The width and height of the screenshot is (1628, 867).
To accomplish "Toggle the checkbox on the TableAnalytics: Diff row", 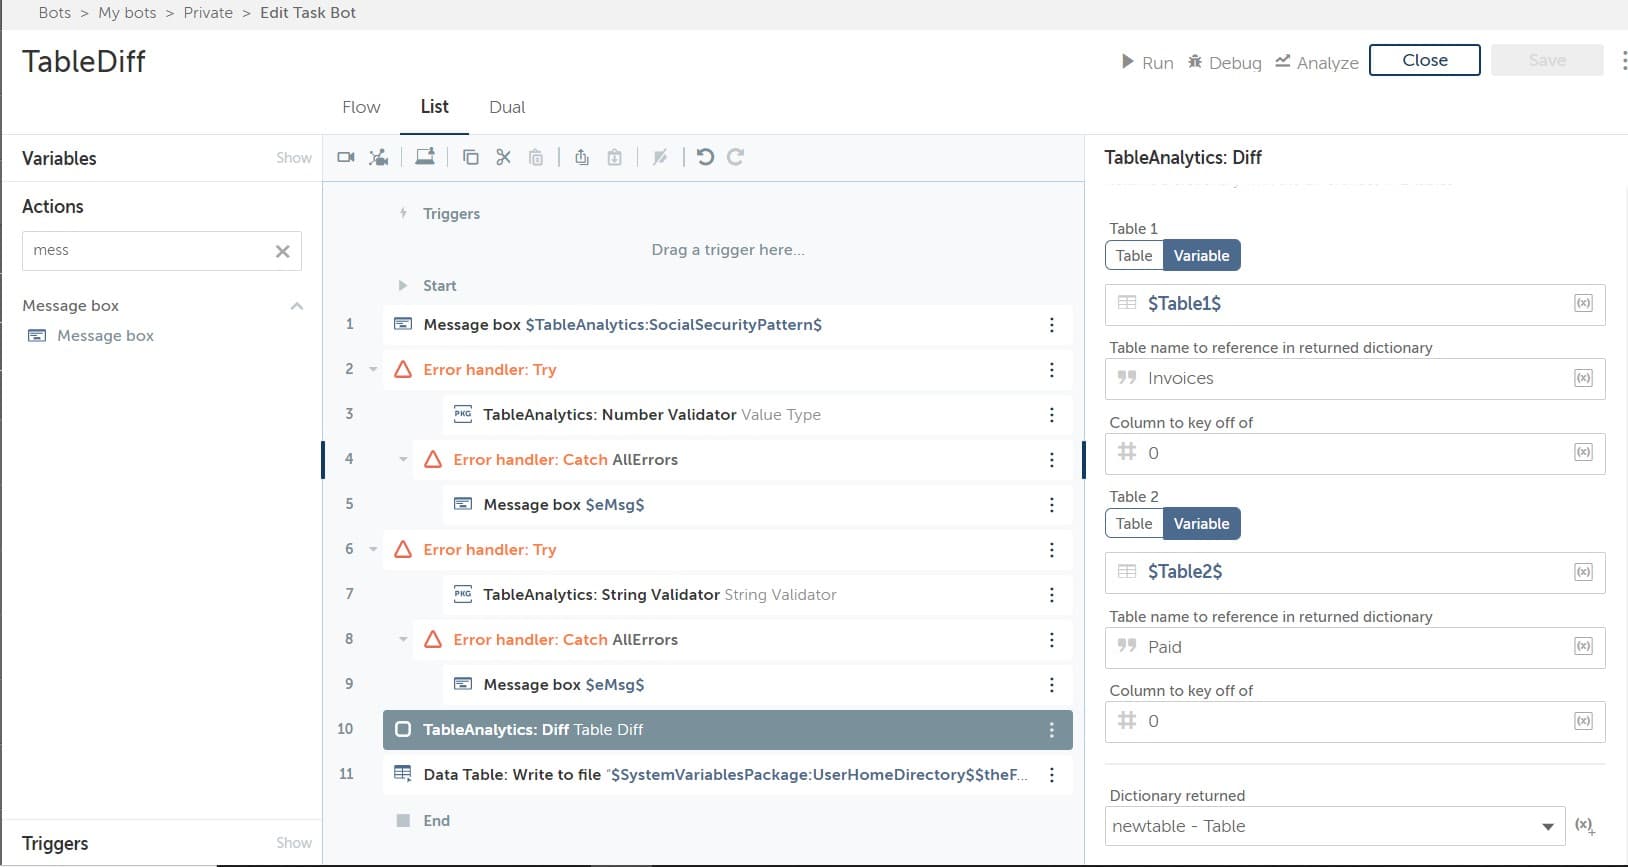I will [x=403, y=730].
